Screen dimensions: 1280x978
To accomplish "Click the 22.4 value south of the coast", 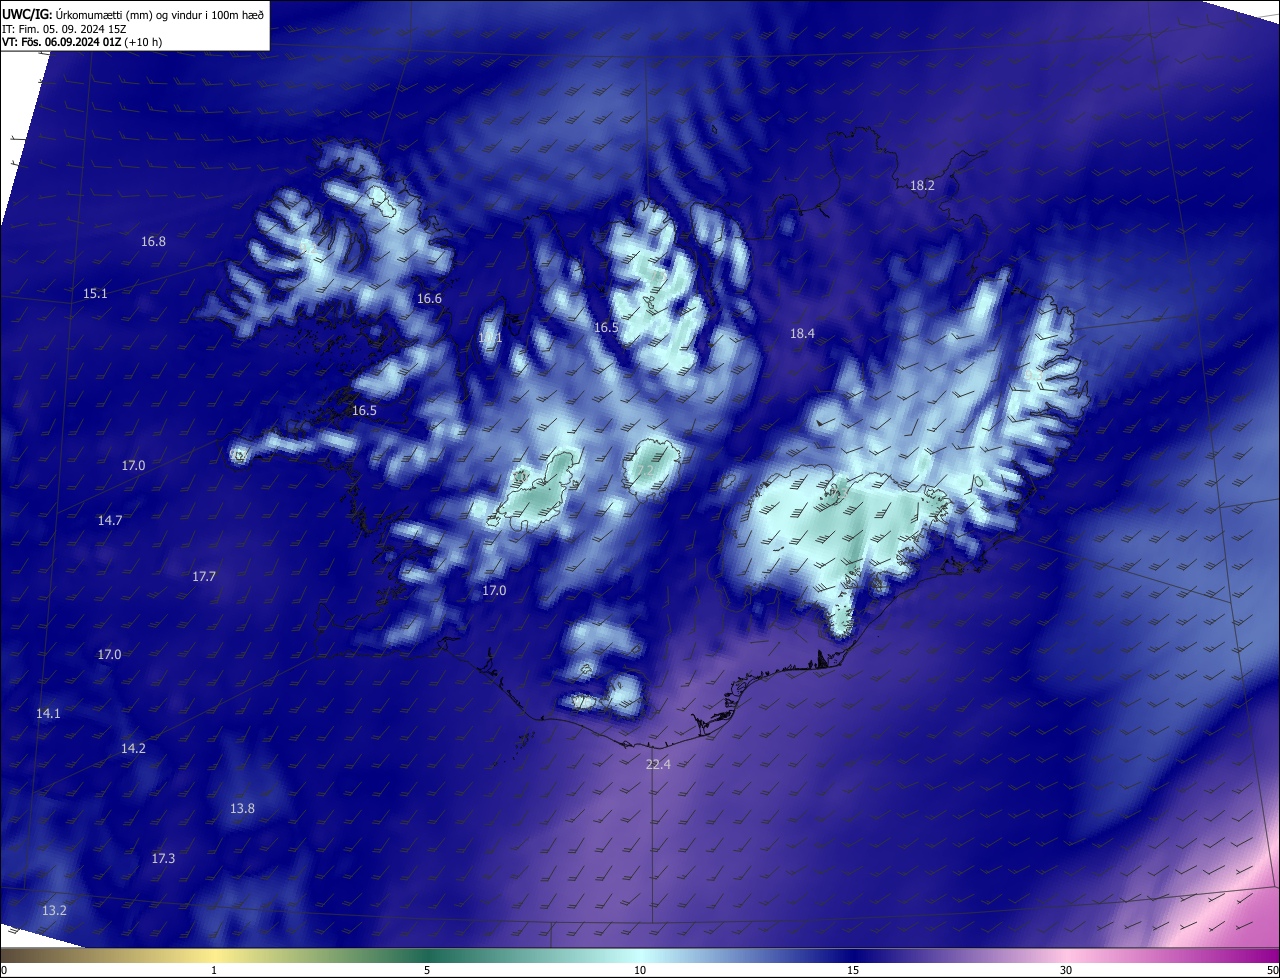I will (658, 765).
